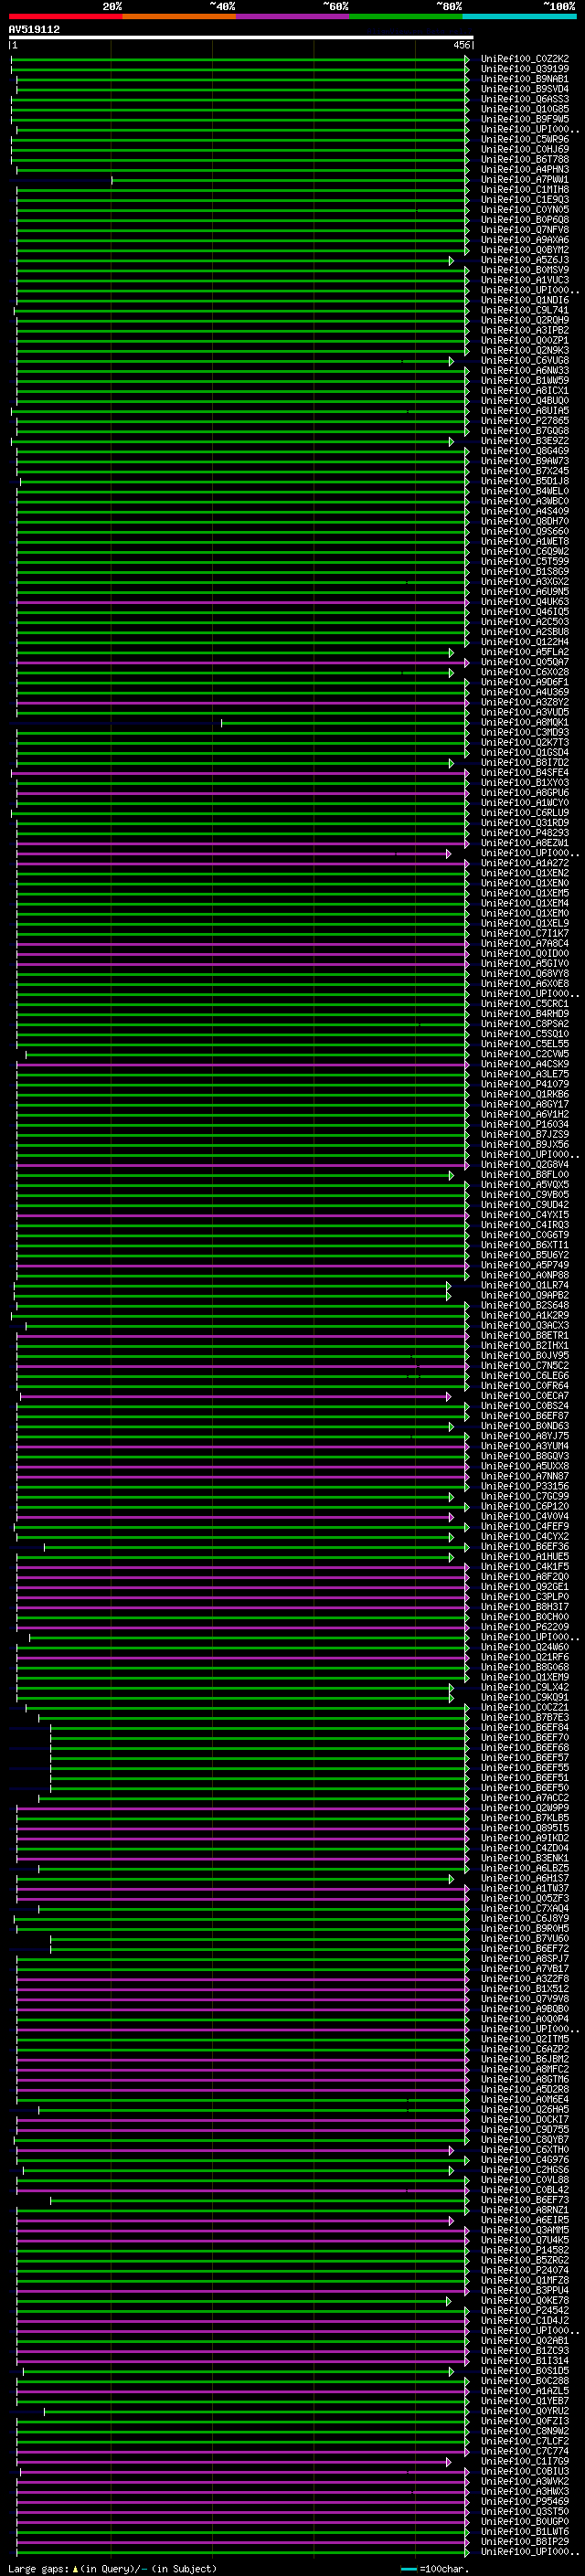Select the UniRef100_C5EL55 label
This screenshot has width=585, height=2576.
[525, 1044]
